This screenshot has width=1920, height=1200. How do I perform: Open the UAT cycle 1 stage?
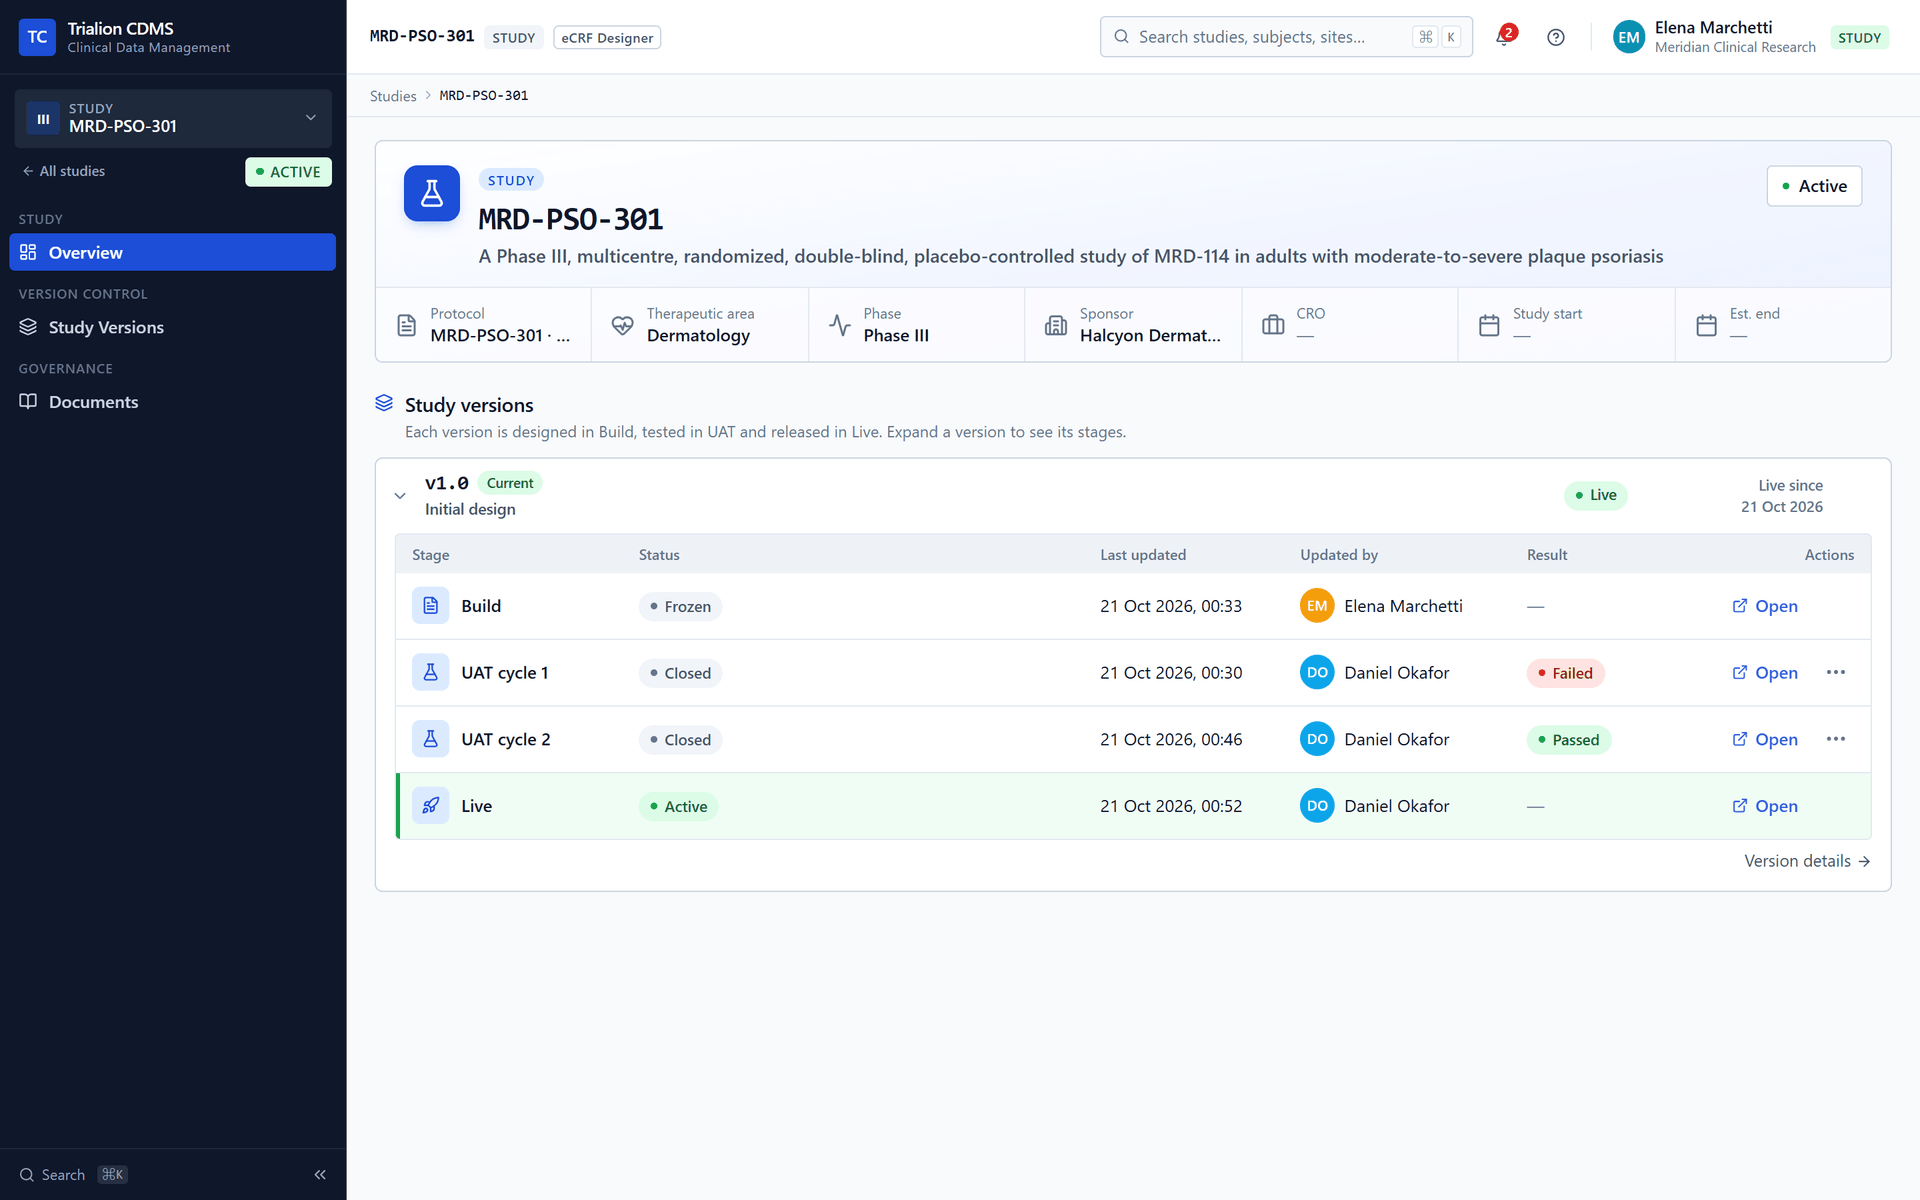click(1765, 673)
